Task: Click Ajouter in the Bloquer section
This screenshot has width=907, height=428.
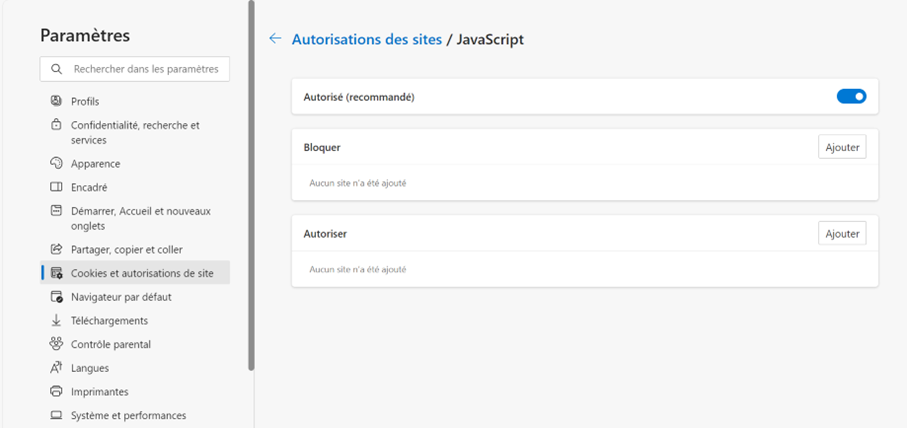Action: click(841, 147)
